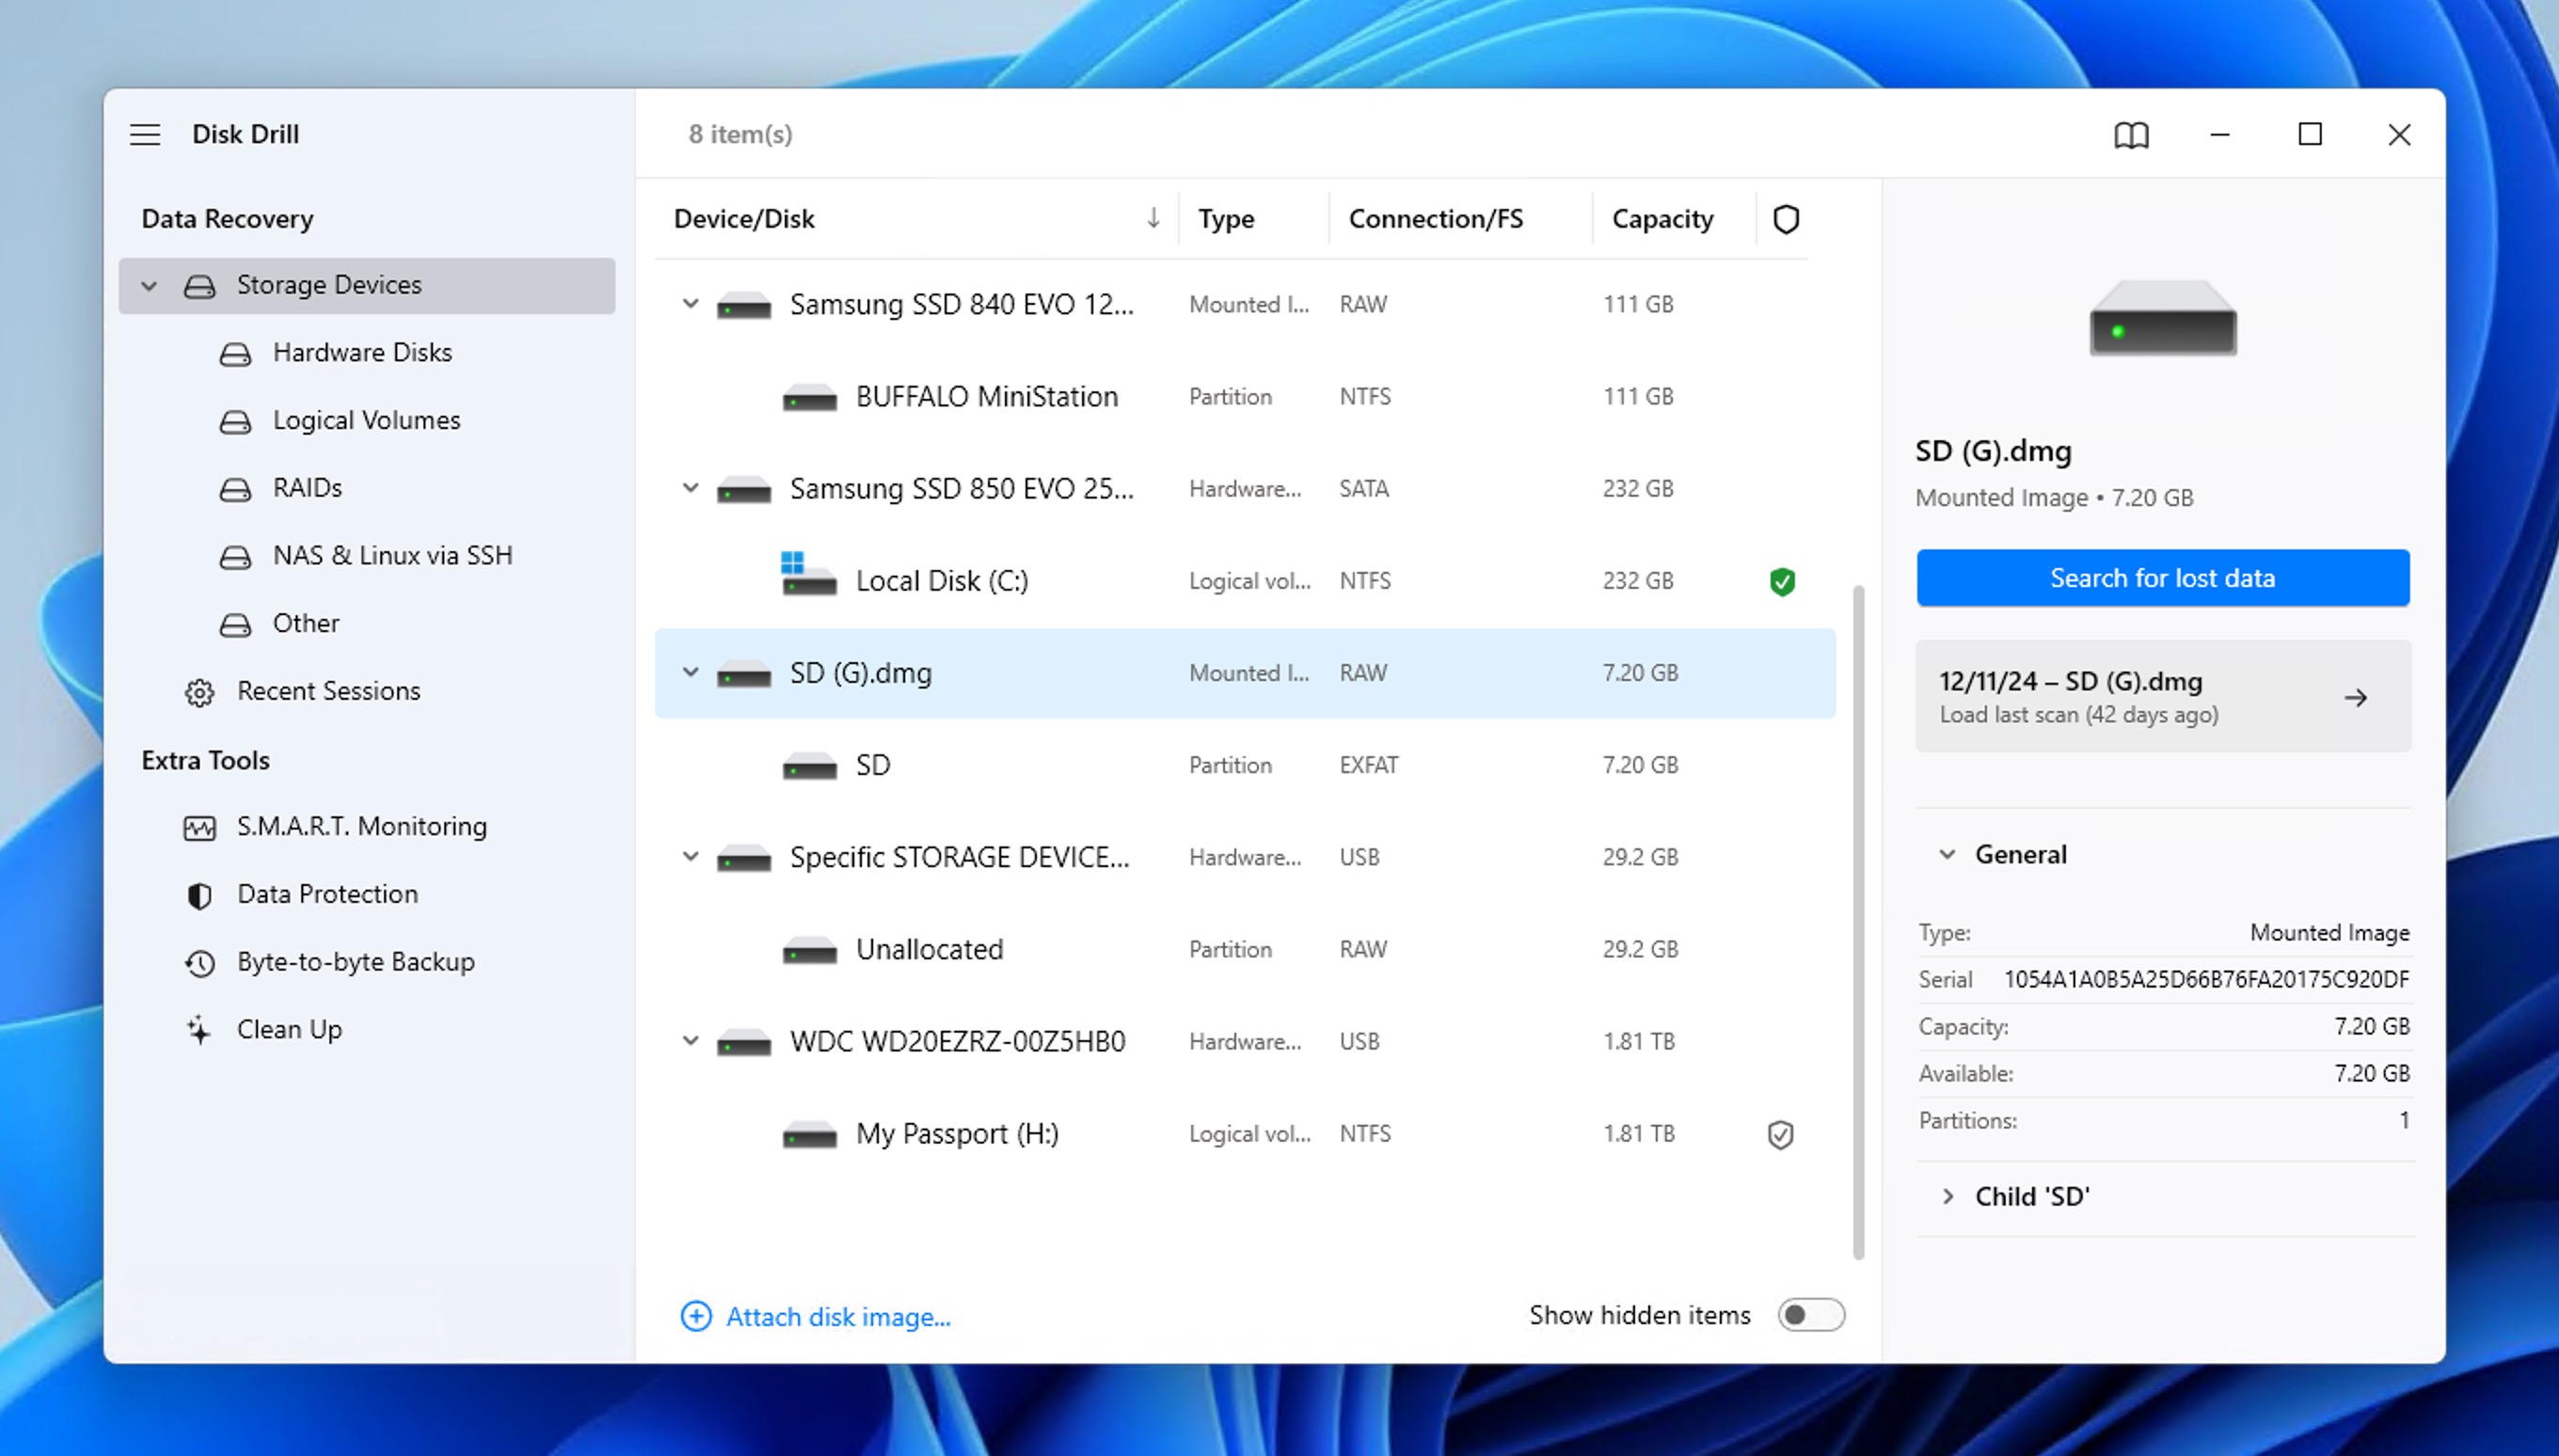Viewport: 2559px width, 1456px height.
Task: Open Data Protection in Extra Tools
Action: pos(366,894)
